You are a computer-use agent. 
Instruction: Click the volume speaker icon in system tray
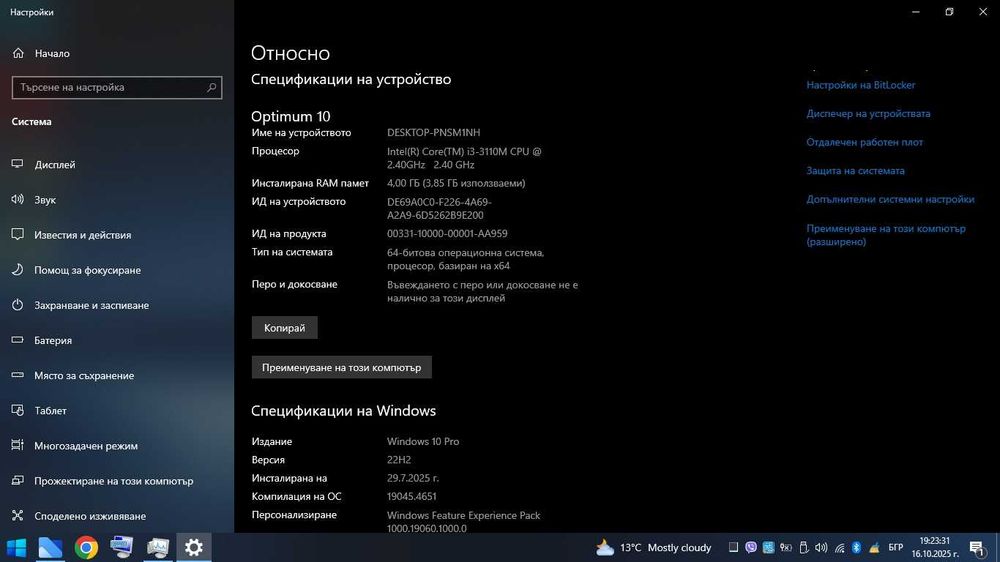[x=821, y=547]
